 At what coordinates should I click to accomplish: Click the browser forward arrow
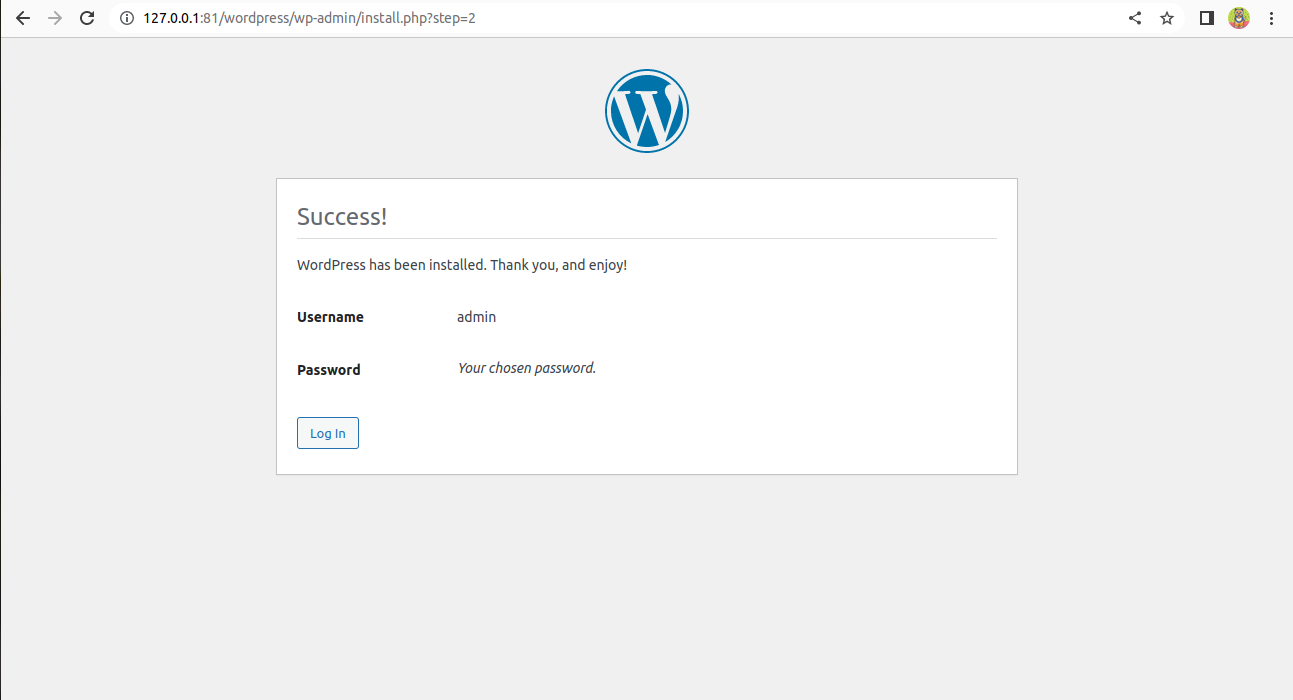click(55, 18)
